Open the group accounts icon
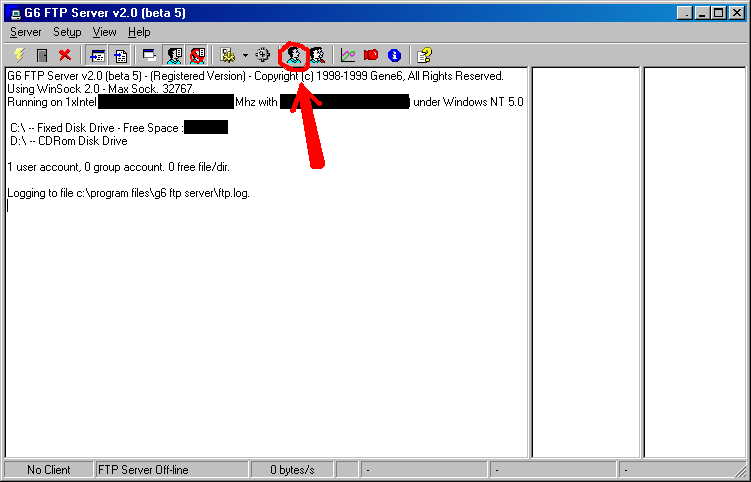The image size is (751, 482). [x=317, y=56]
